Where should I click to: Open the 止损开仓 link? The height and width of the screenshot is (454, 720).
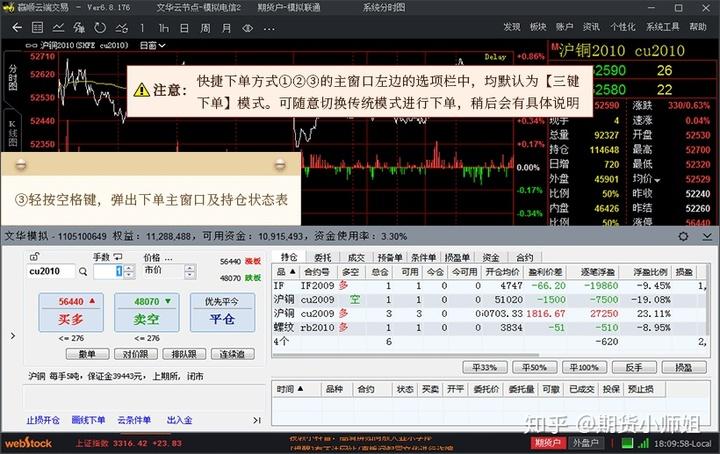[43, 420]
